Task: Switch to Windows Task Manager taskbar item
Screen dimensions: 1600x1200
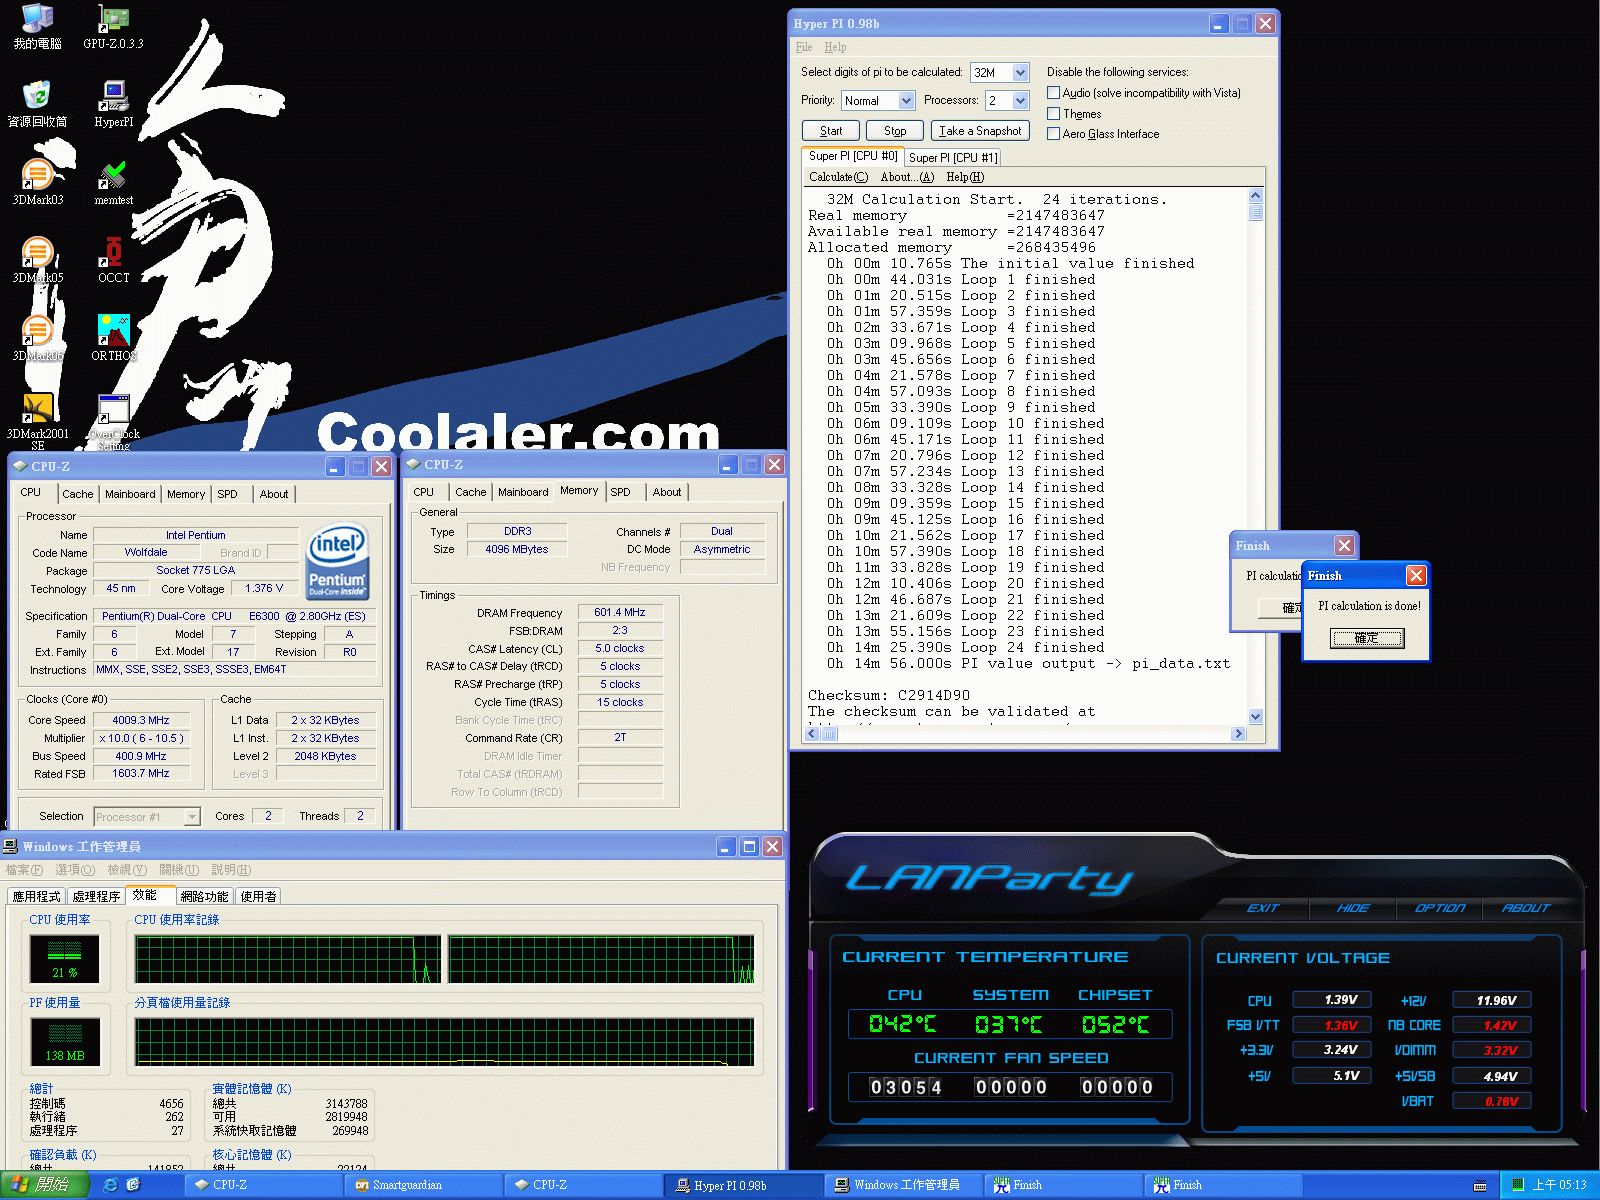Action: (903, 1185)
